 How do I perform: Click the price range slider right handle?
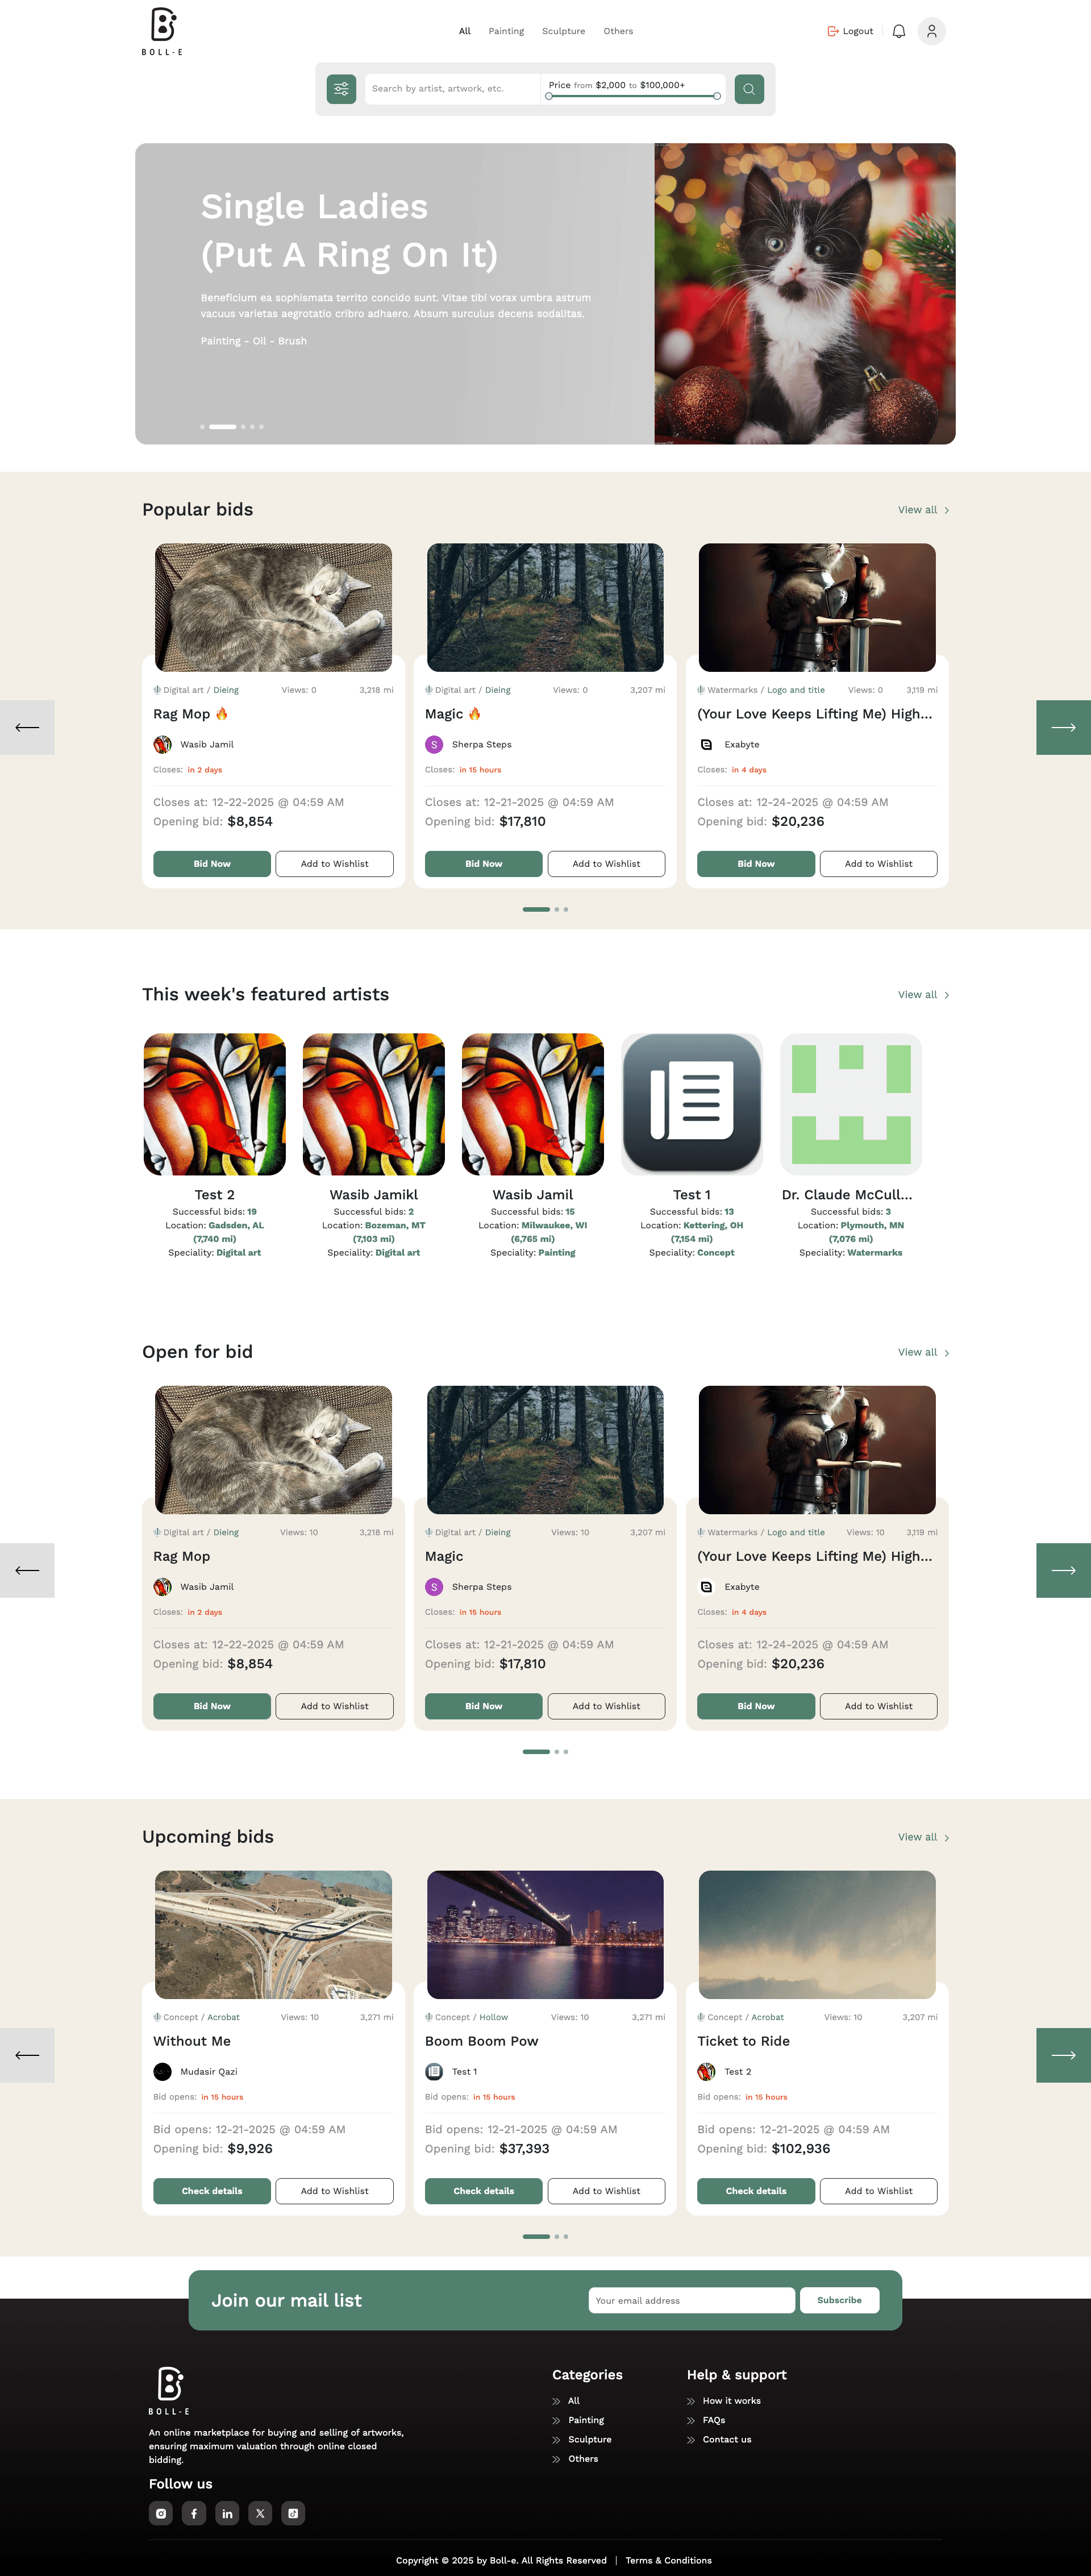(x=717, y=96)
